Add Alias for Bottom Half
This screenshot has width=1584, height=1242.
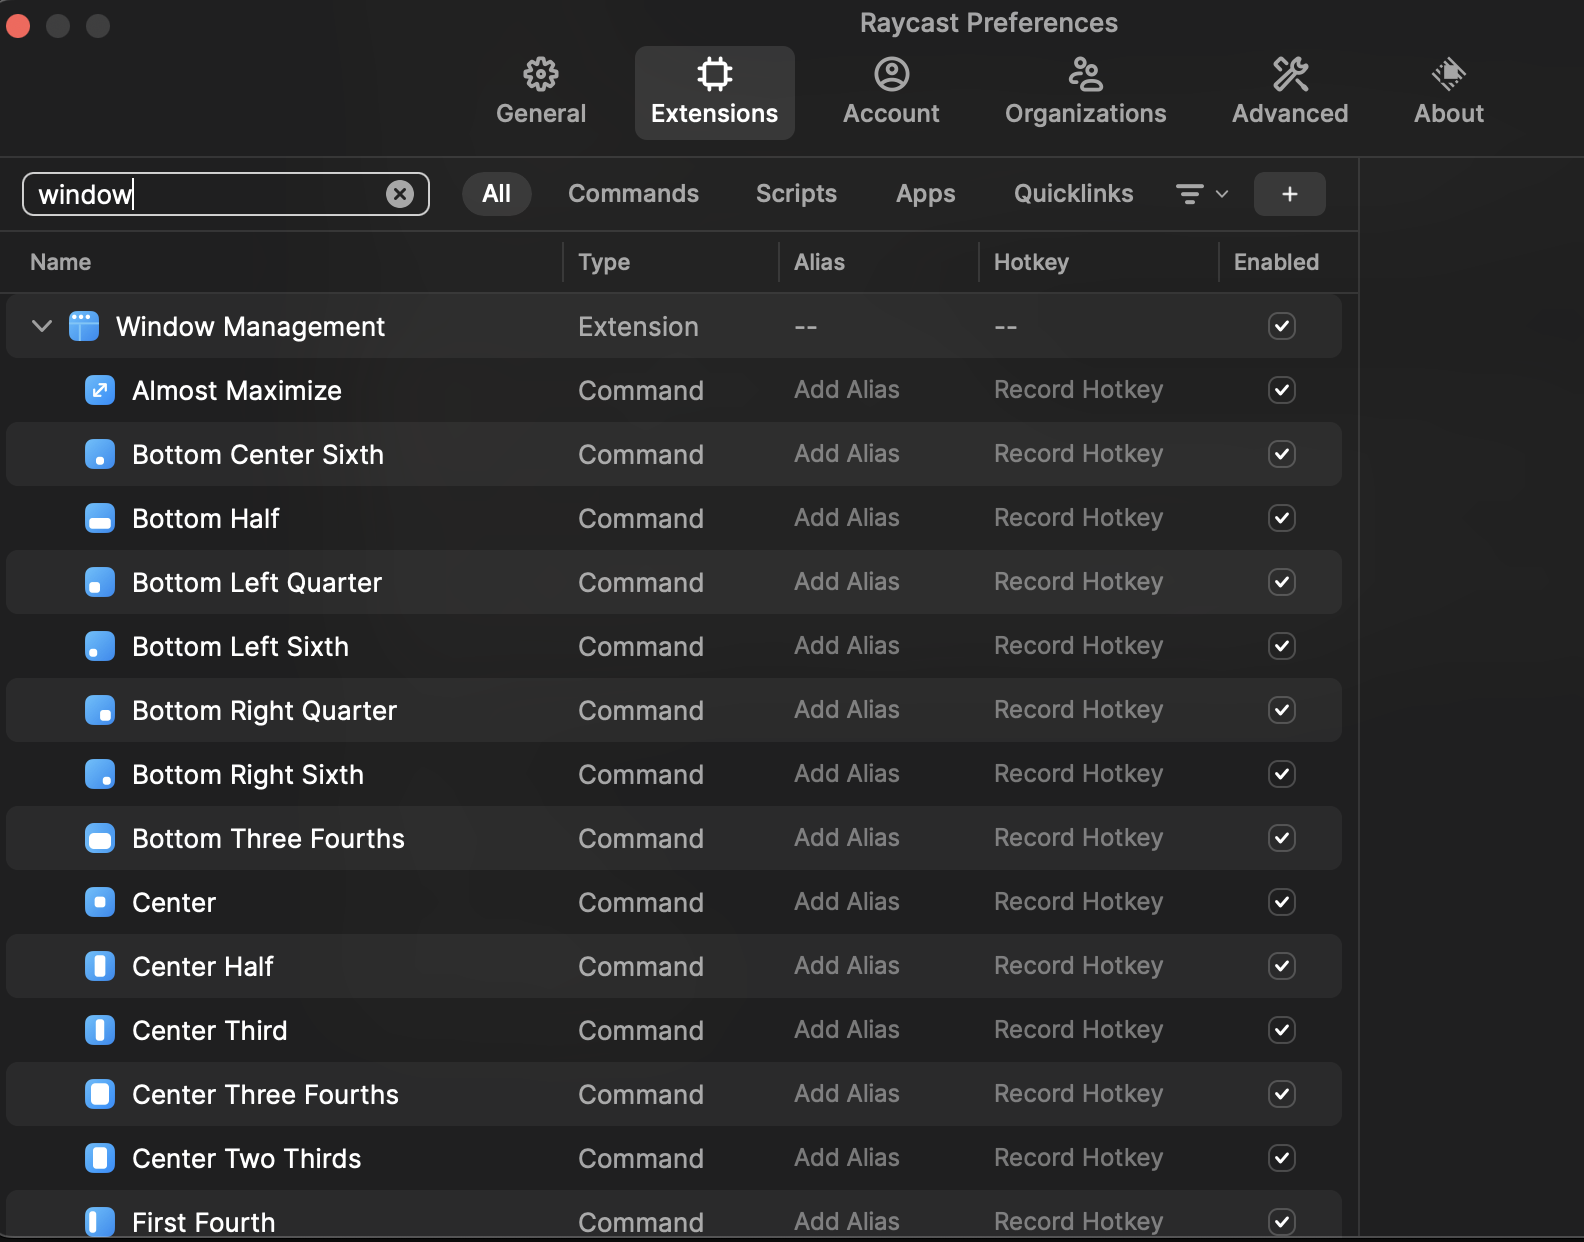[847, 518]
